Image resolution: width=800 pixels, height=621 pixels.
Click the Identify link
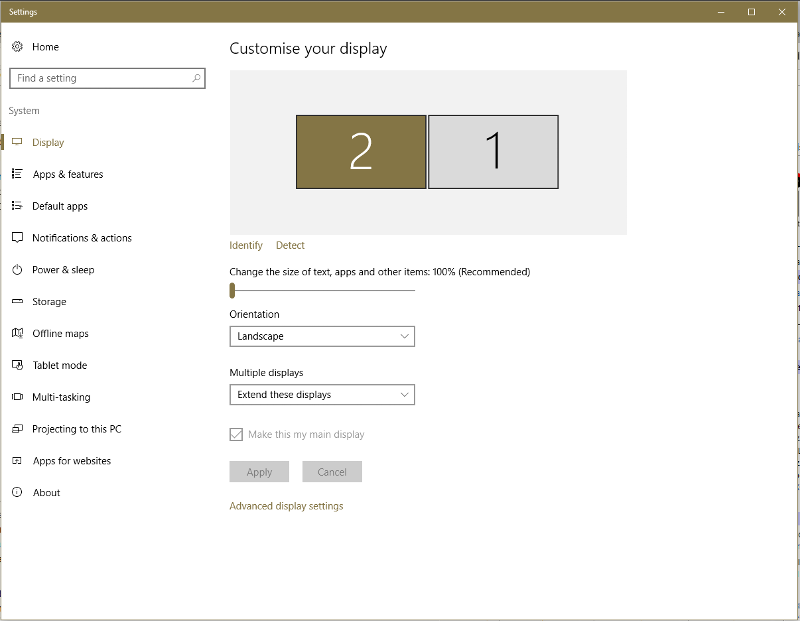click(x=245, y=245)
